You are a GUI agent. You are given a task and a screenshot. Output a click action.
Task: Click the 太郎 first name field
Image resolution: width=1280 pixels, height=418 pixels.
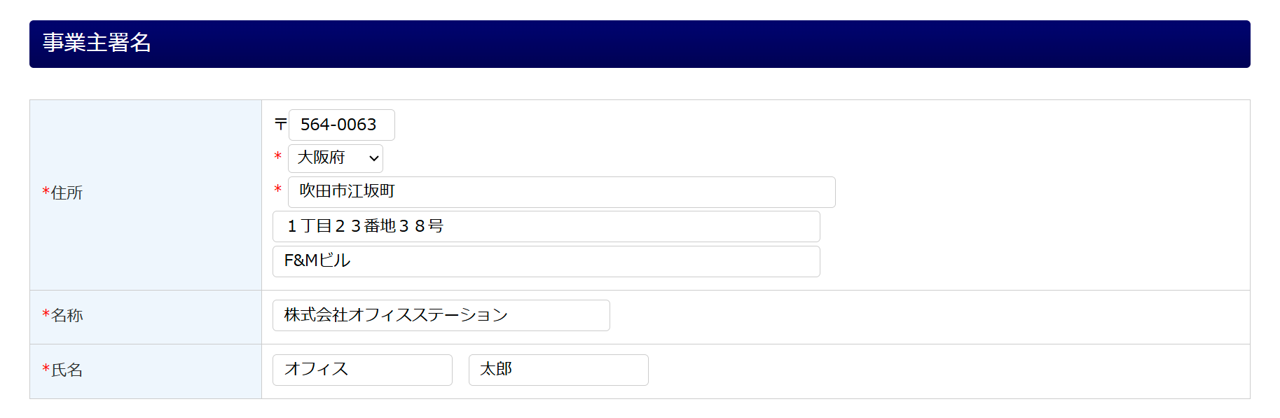[x=558, y=370]
